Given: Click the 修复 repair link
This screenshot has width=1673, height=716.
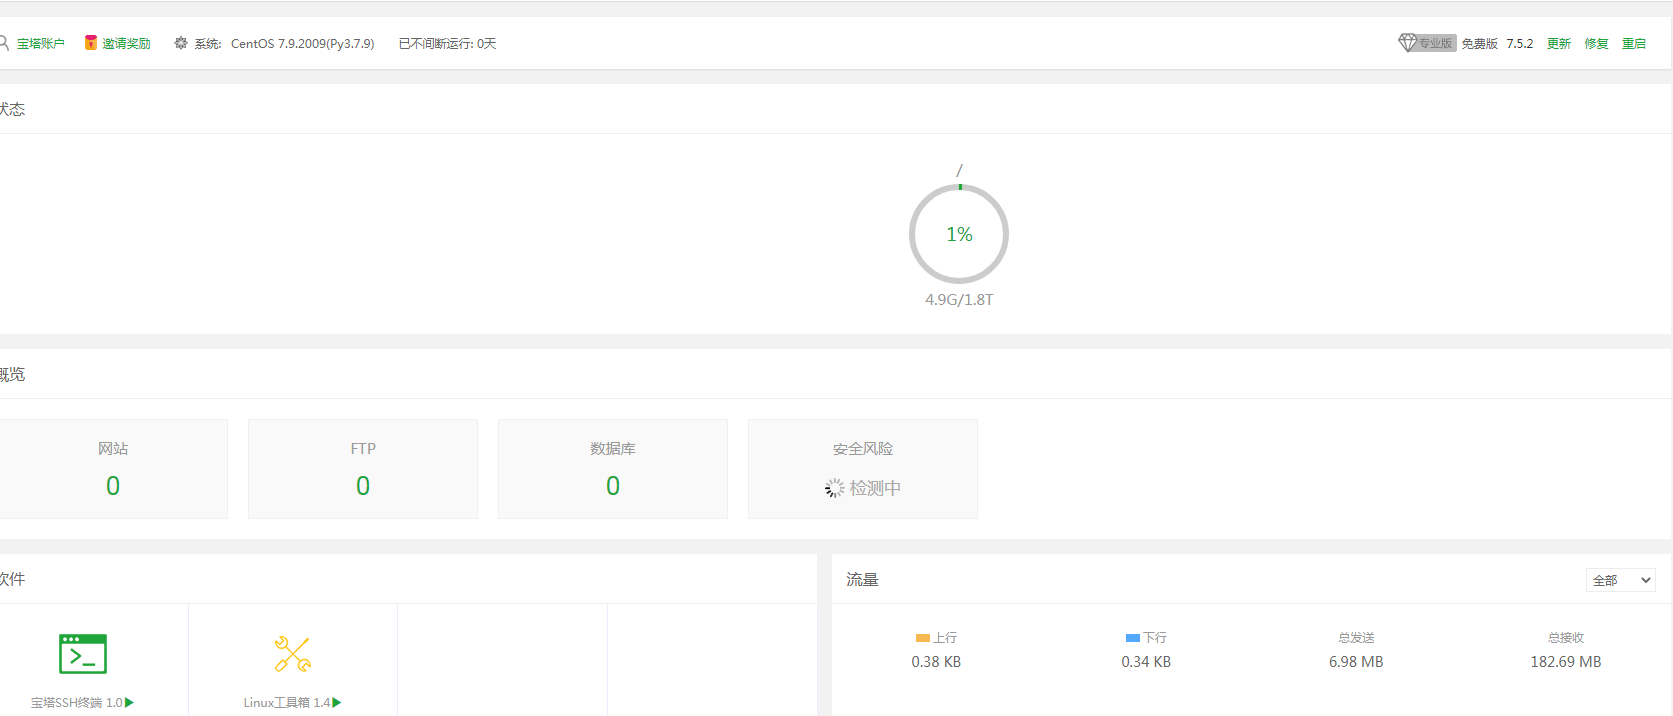Looking at the screenshot, I should (1597, 44).
